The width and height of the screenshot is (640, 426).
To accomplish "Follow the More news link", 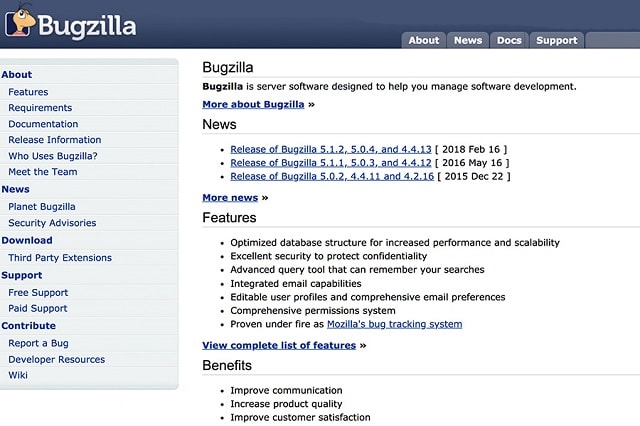I will 230,198.
